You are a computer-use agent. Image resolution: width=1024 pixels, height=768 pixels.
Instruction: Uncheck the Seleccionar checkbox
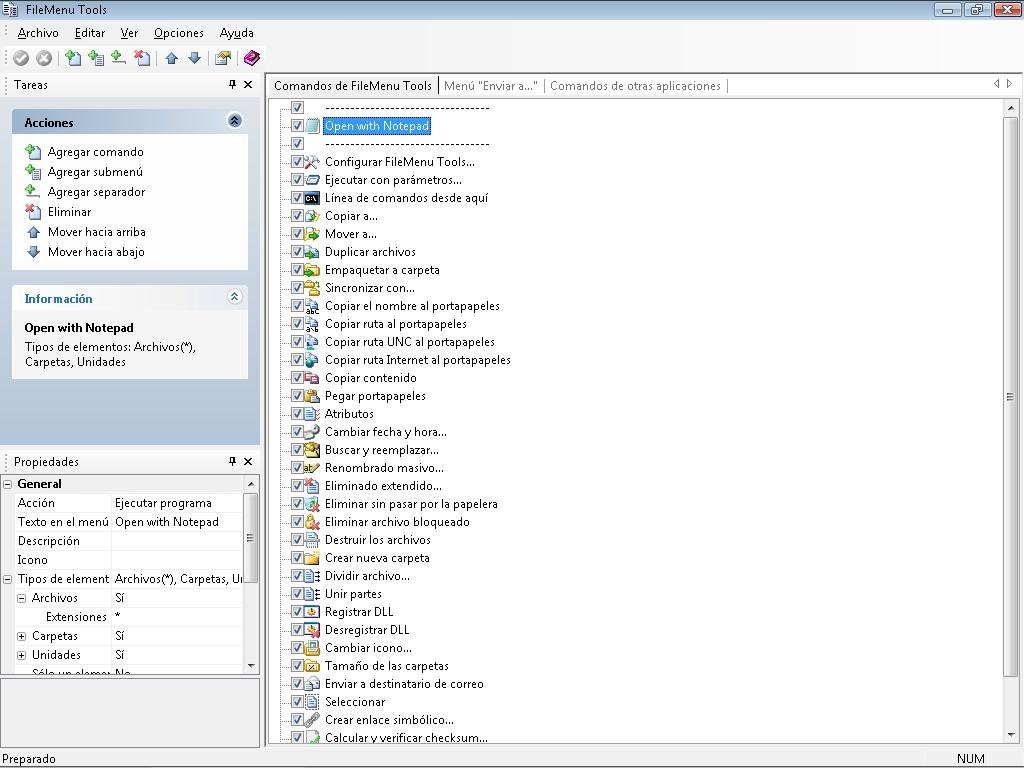(297, 701)
